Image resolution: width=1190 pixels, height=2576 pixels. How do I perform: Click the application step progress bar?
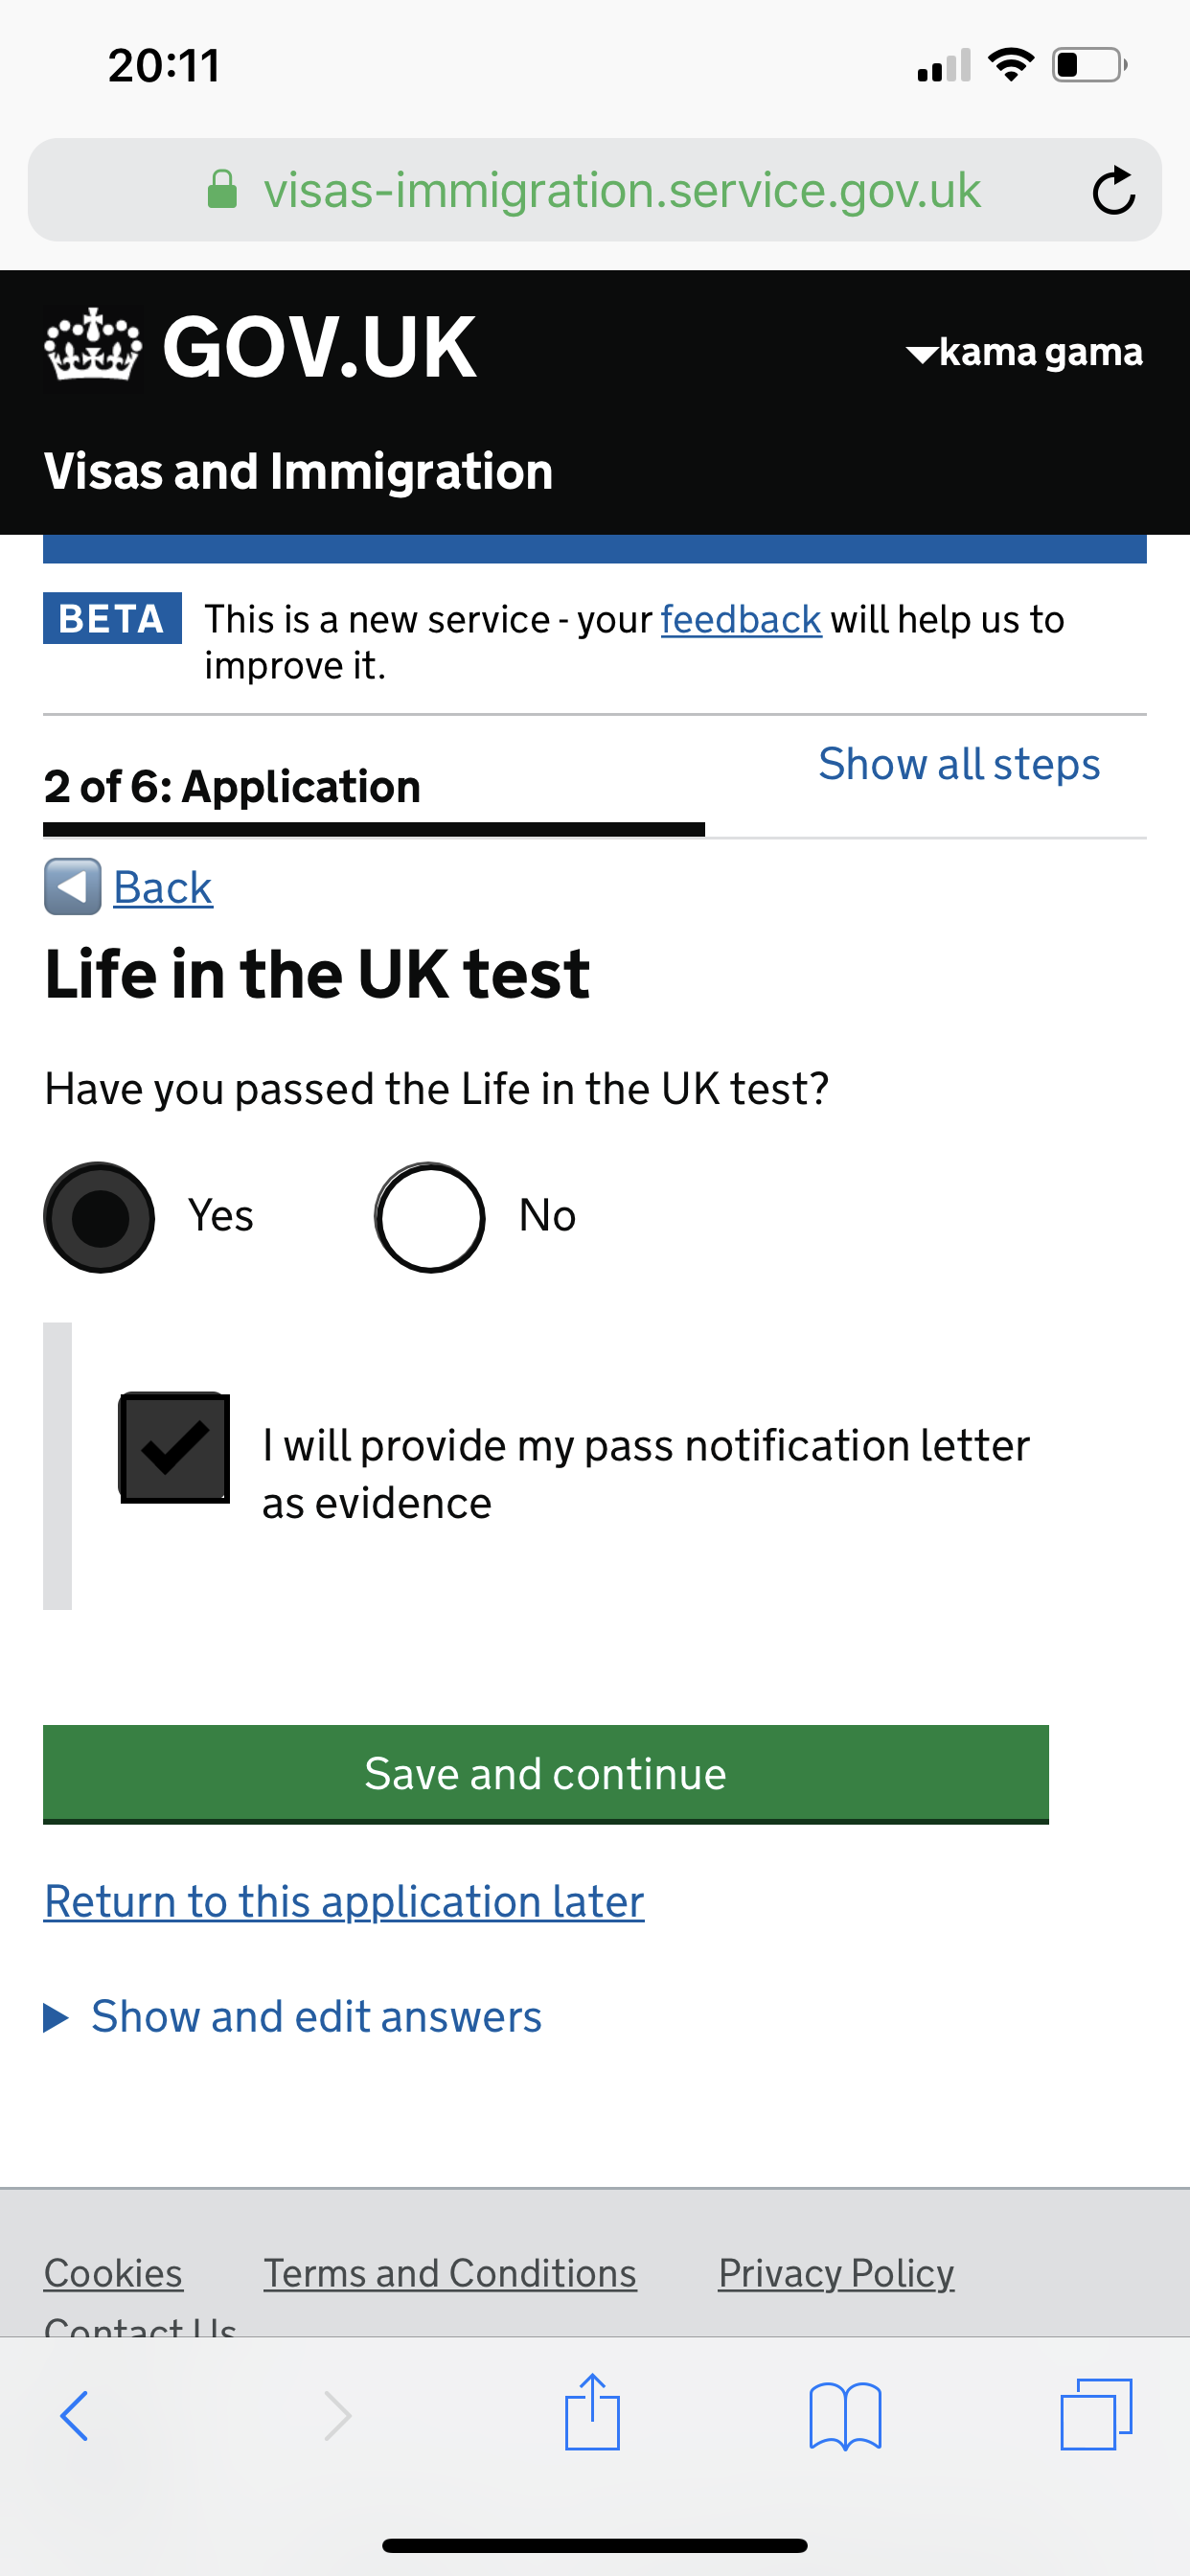[373, 829]
